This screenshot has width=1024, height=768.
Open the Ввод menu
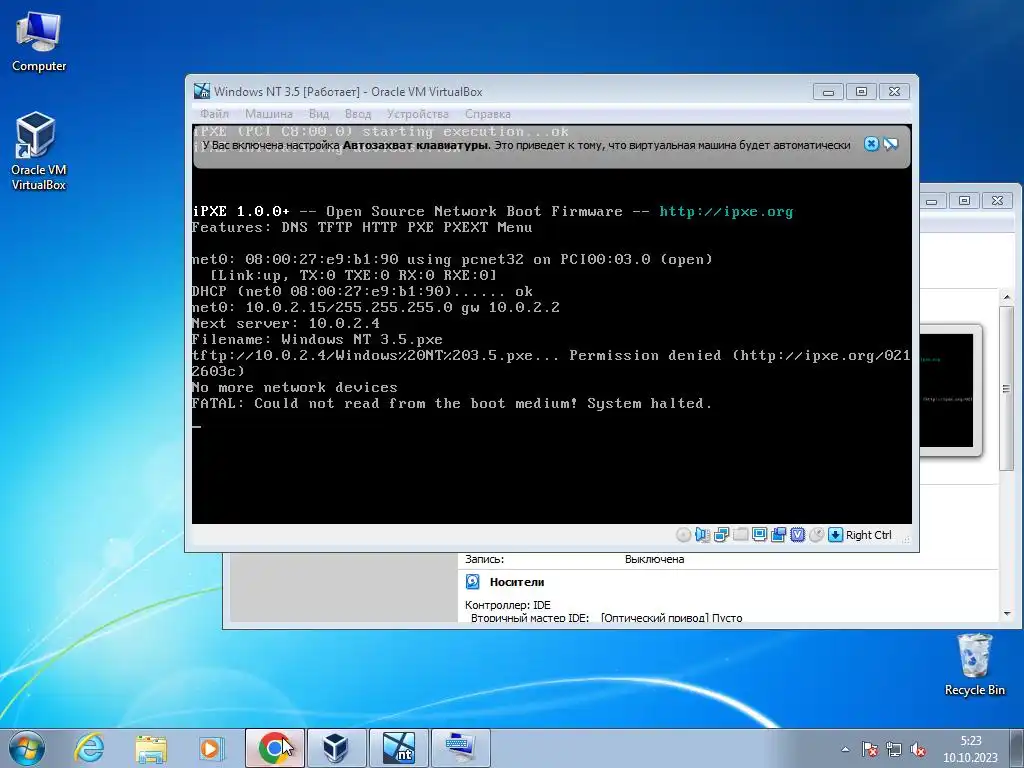tap(358, 114)
